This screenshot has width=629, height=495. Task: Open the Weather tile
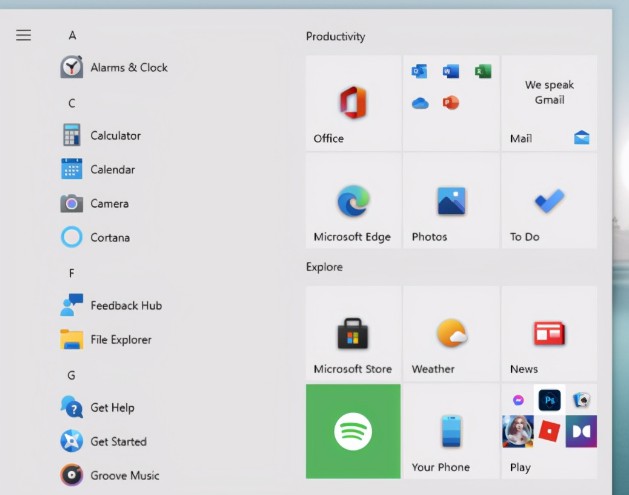click(x=451, y=333)
